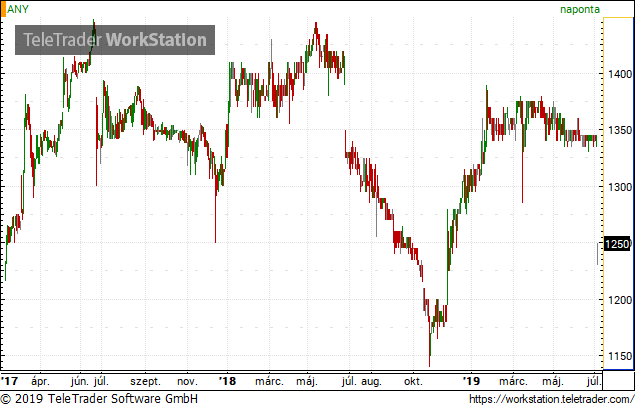The width and height of the screenshot is (635, 408).
Task: Click the 1400 price axis label
Action: (620, 74)
